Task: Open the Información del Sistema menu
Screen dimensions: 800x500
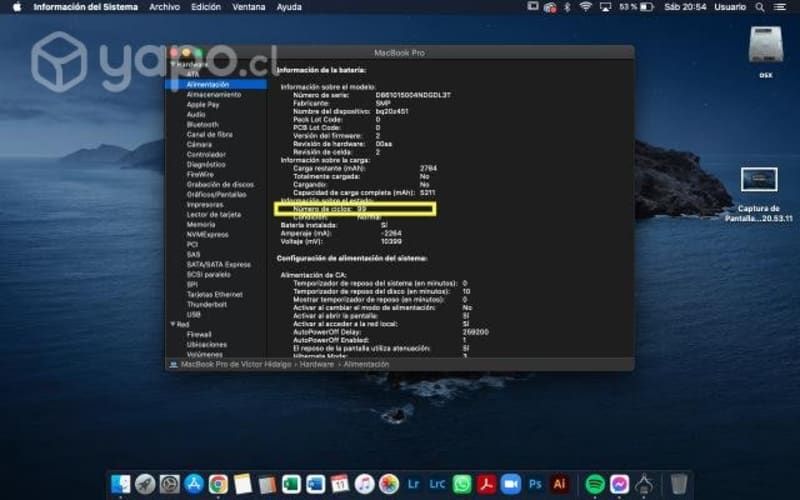Action: (85, 7)
